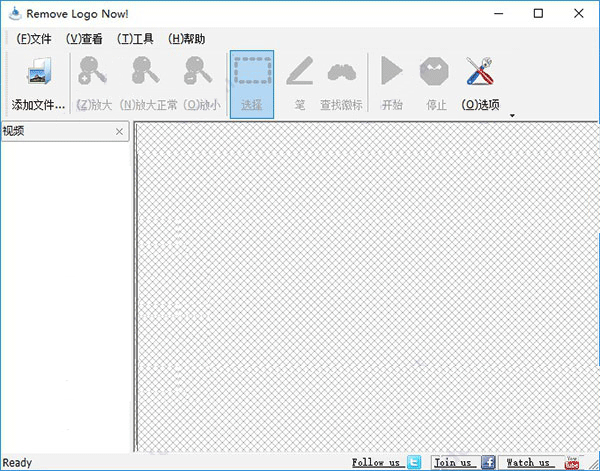Click the Stop (停止) octagon icon
Viewport: 600px width, 471px height.
[434, 71]
